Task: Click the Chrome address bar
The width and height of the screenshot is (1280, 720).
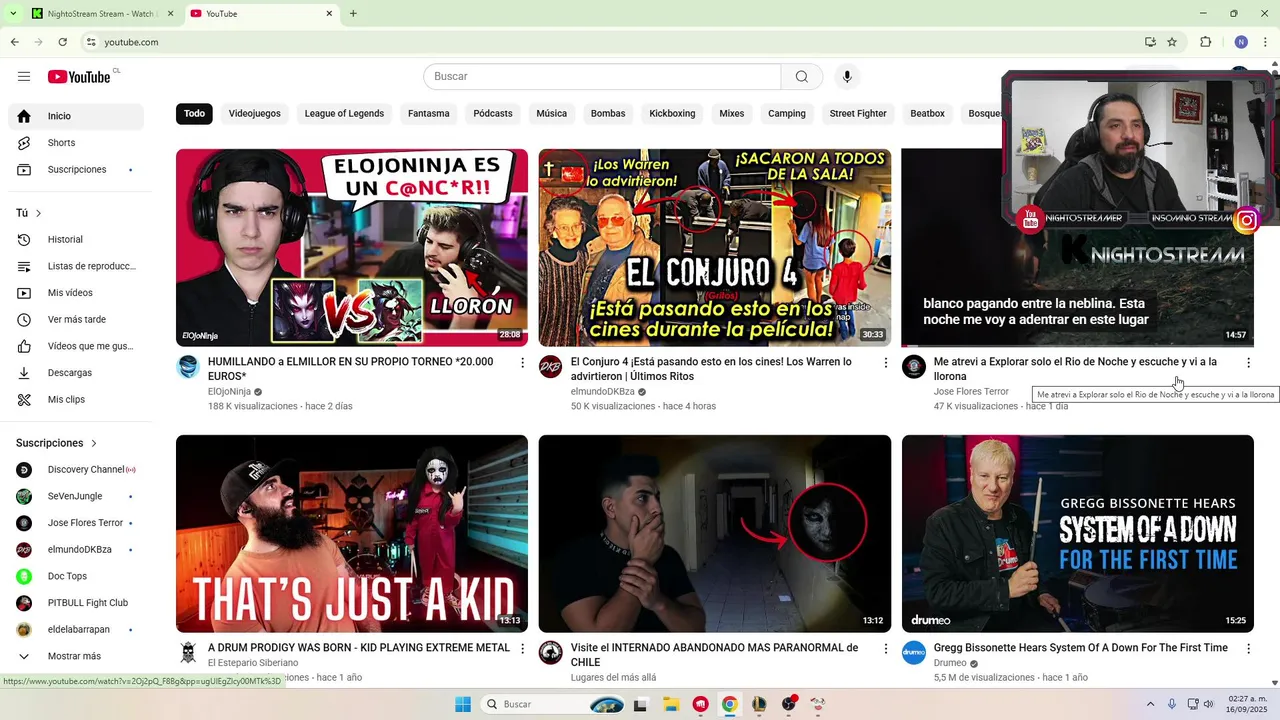Action: pyautogui.click(x=610, y=42)
